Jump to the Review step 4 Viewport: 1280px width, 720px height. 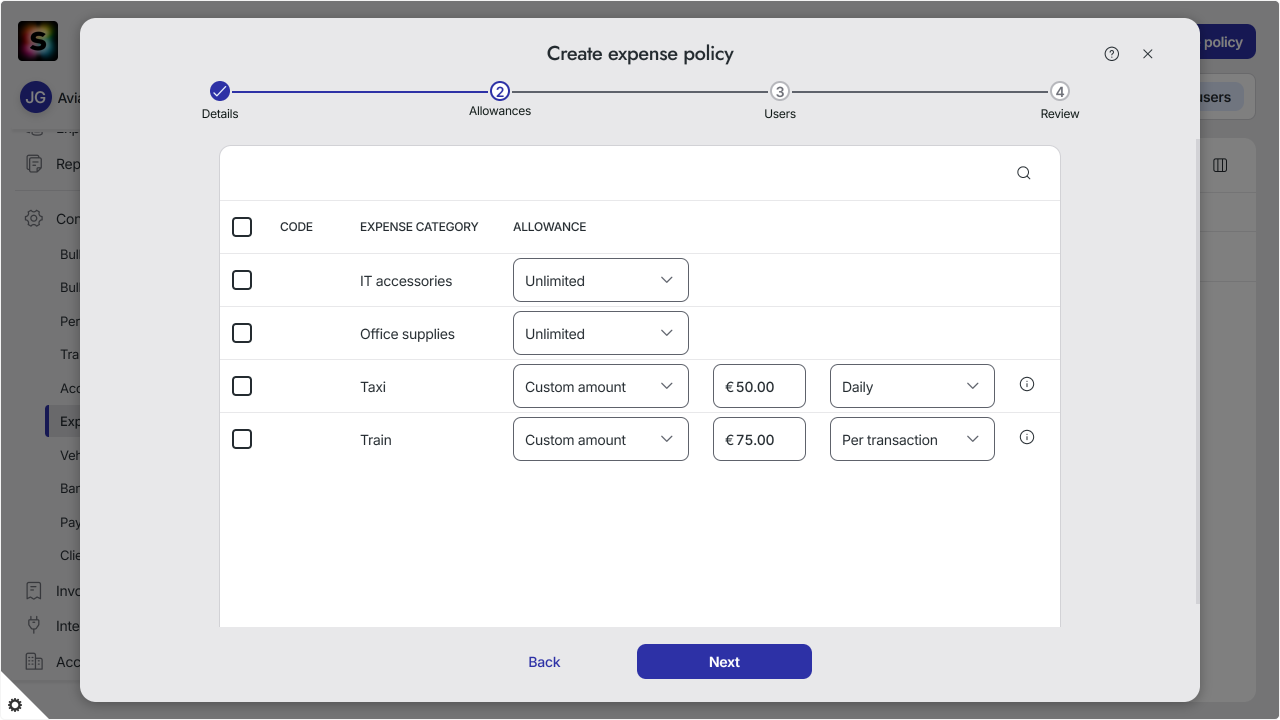(1060, 100)
